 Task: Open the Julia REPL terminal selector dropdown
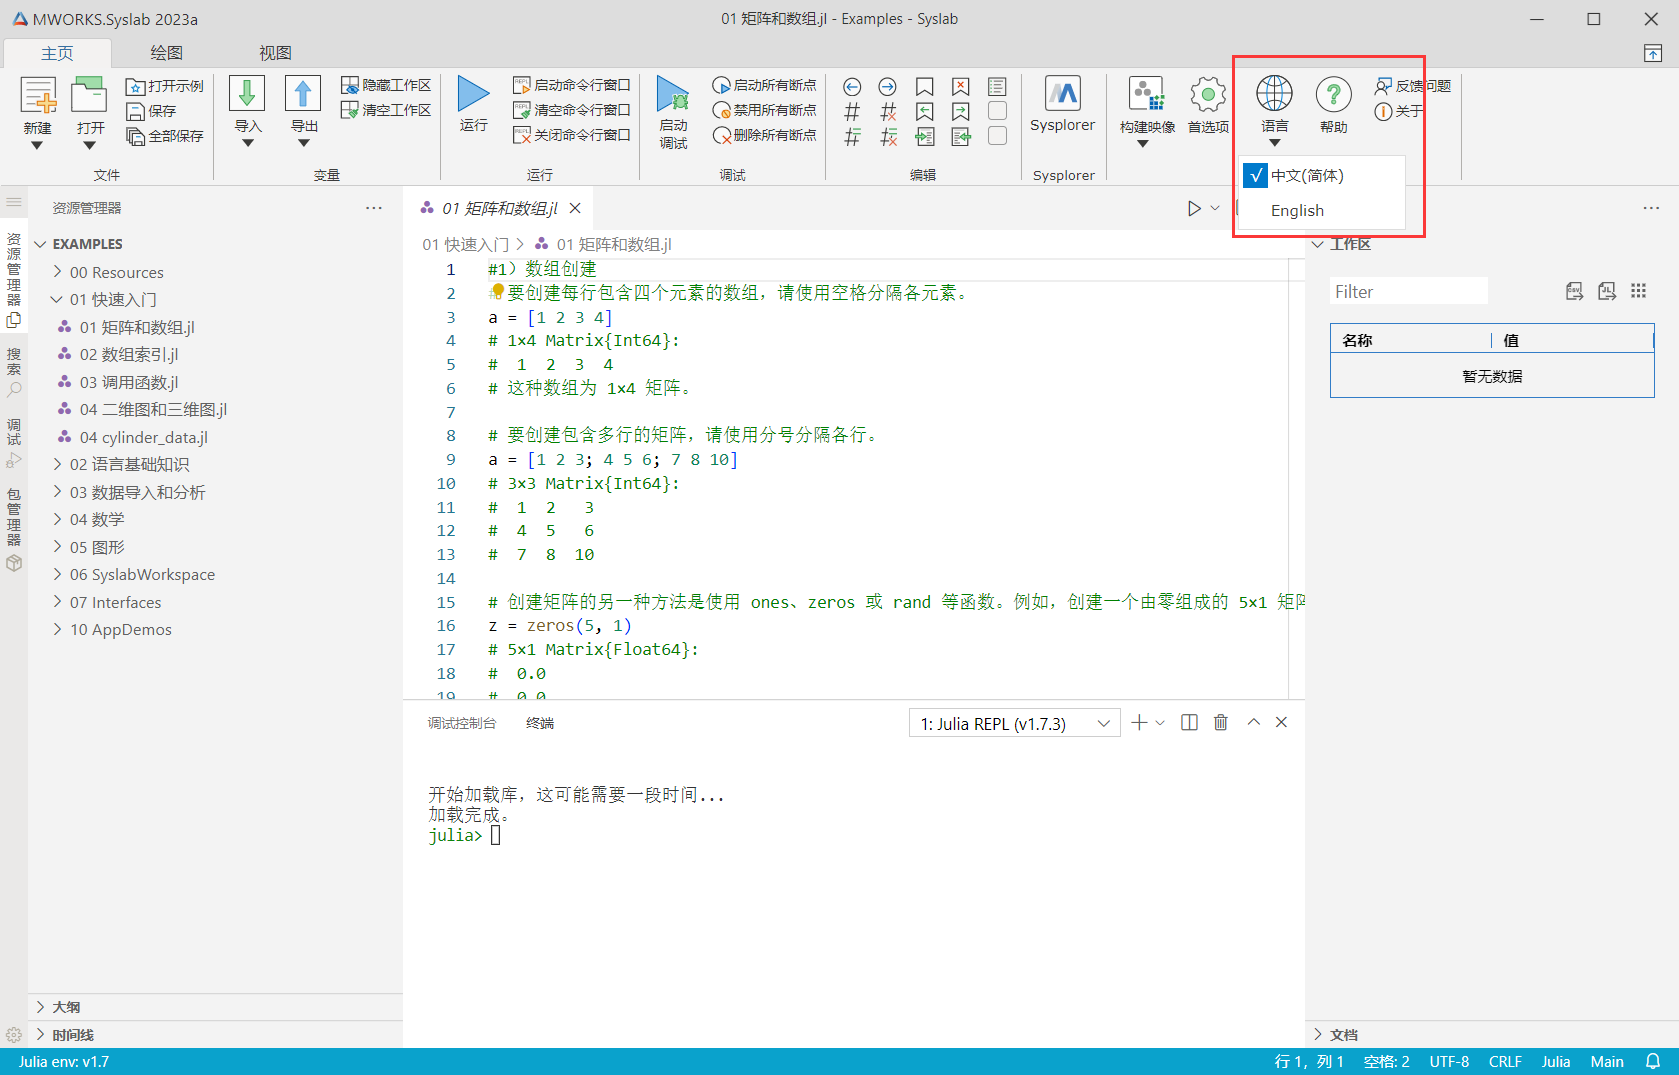[x=1015, y=723]
